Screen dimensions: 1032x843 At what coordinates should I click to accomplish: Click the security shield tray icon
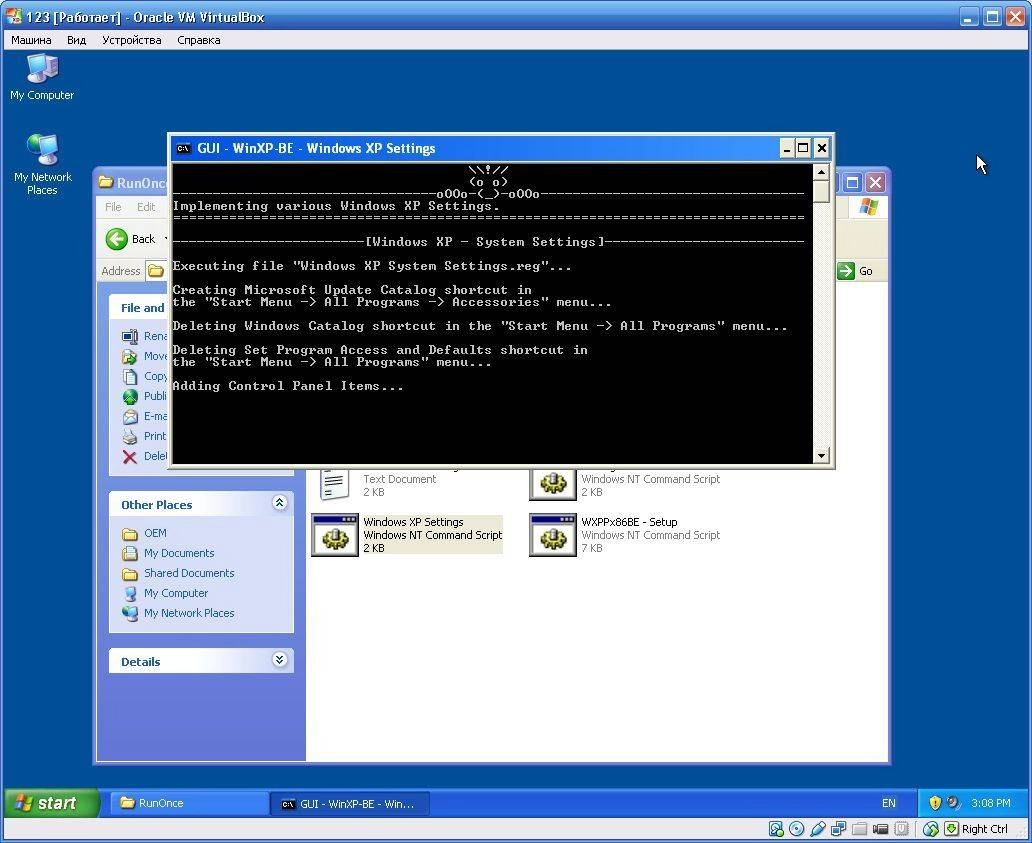click(935, 803)
